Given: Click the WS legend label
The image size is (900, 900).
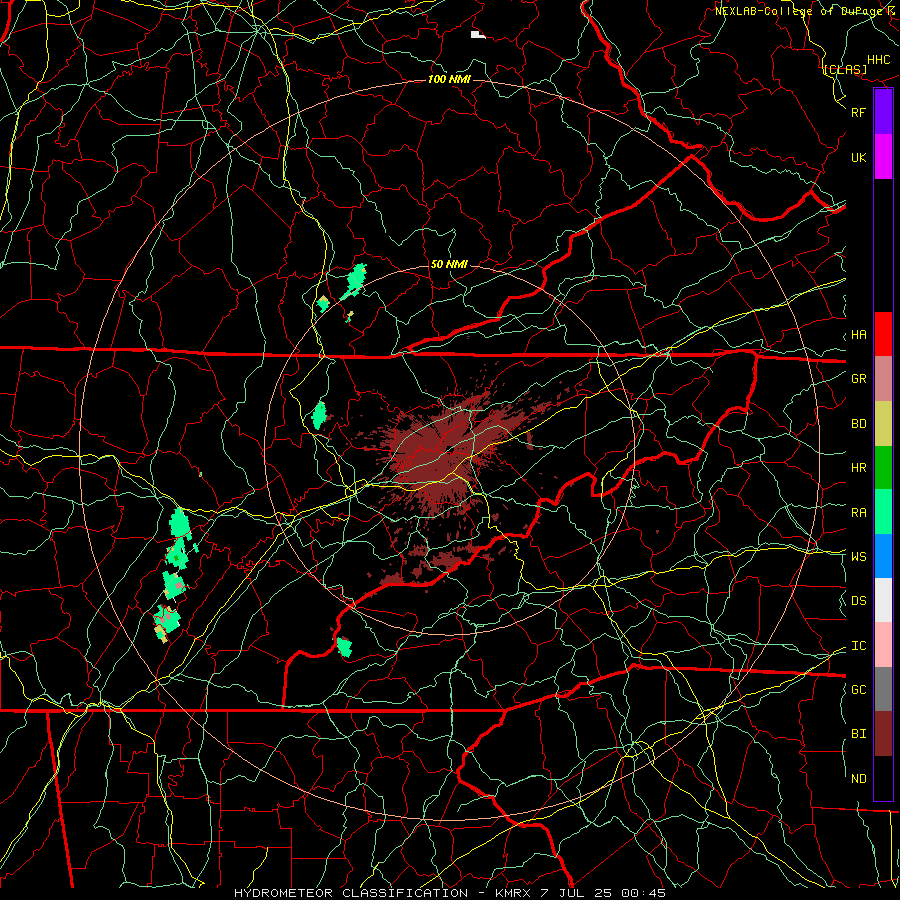Looking at the screenshot, I should (x=859, y=556).
